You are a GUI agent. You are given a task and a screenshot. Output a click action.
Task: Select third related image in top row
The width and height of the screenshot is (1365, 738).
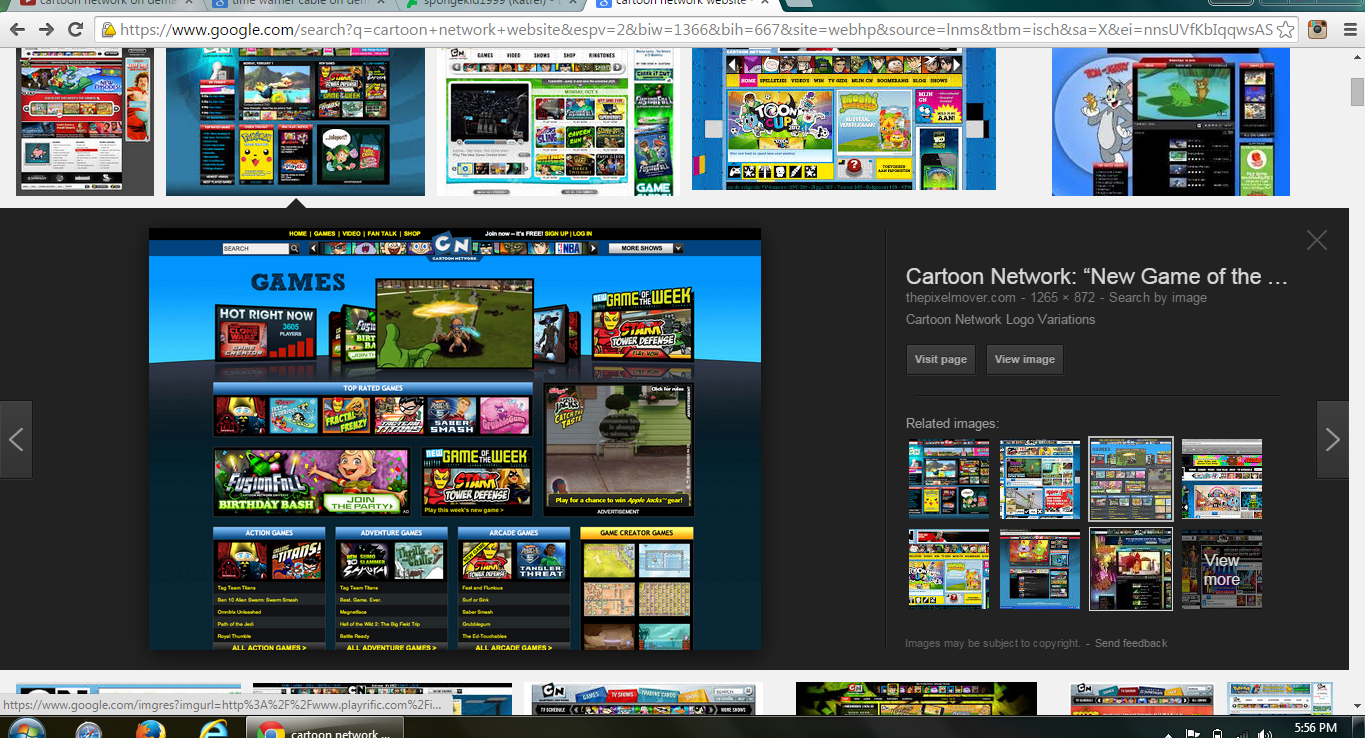[1131, 478]
